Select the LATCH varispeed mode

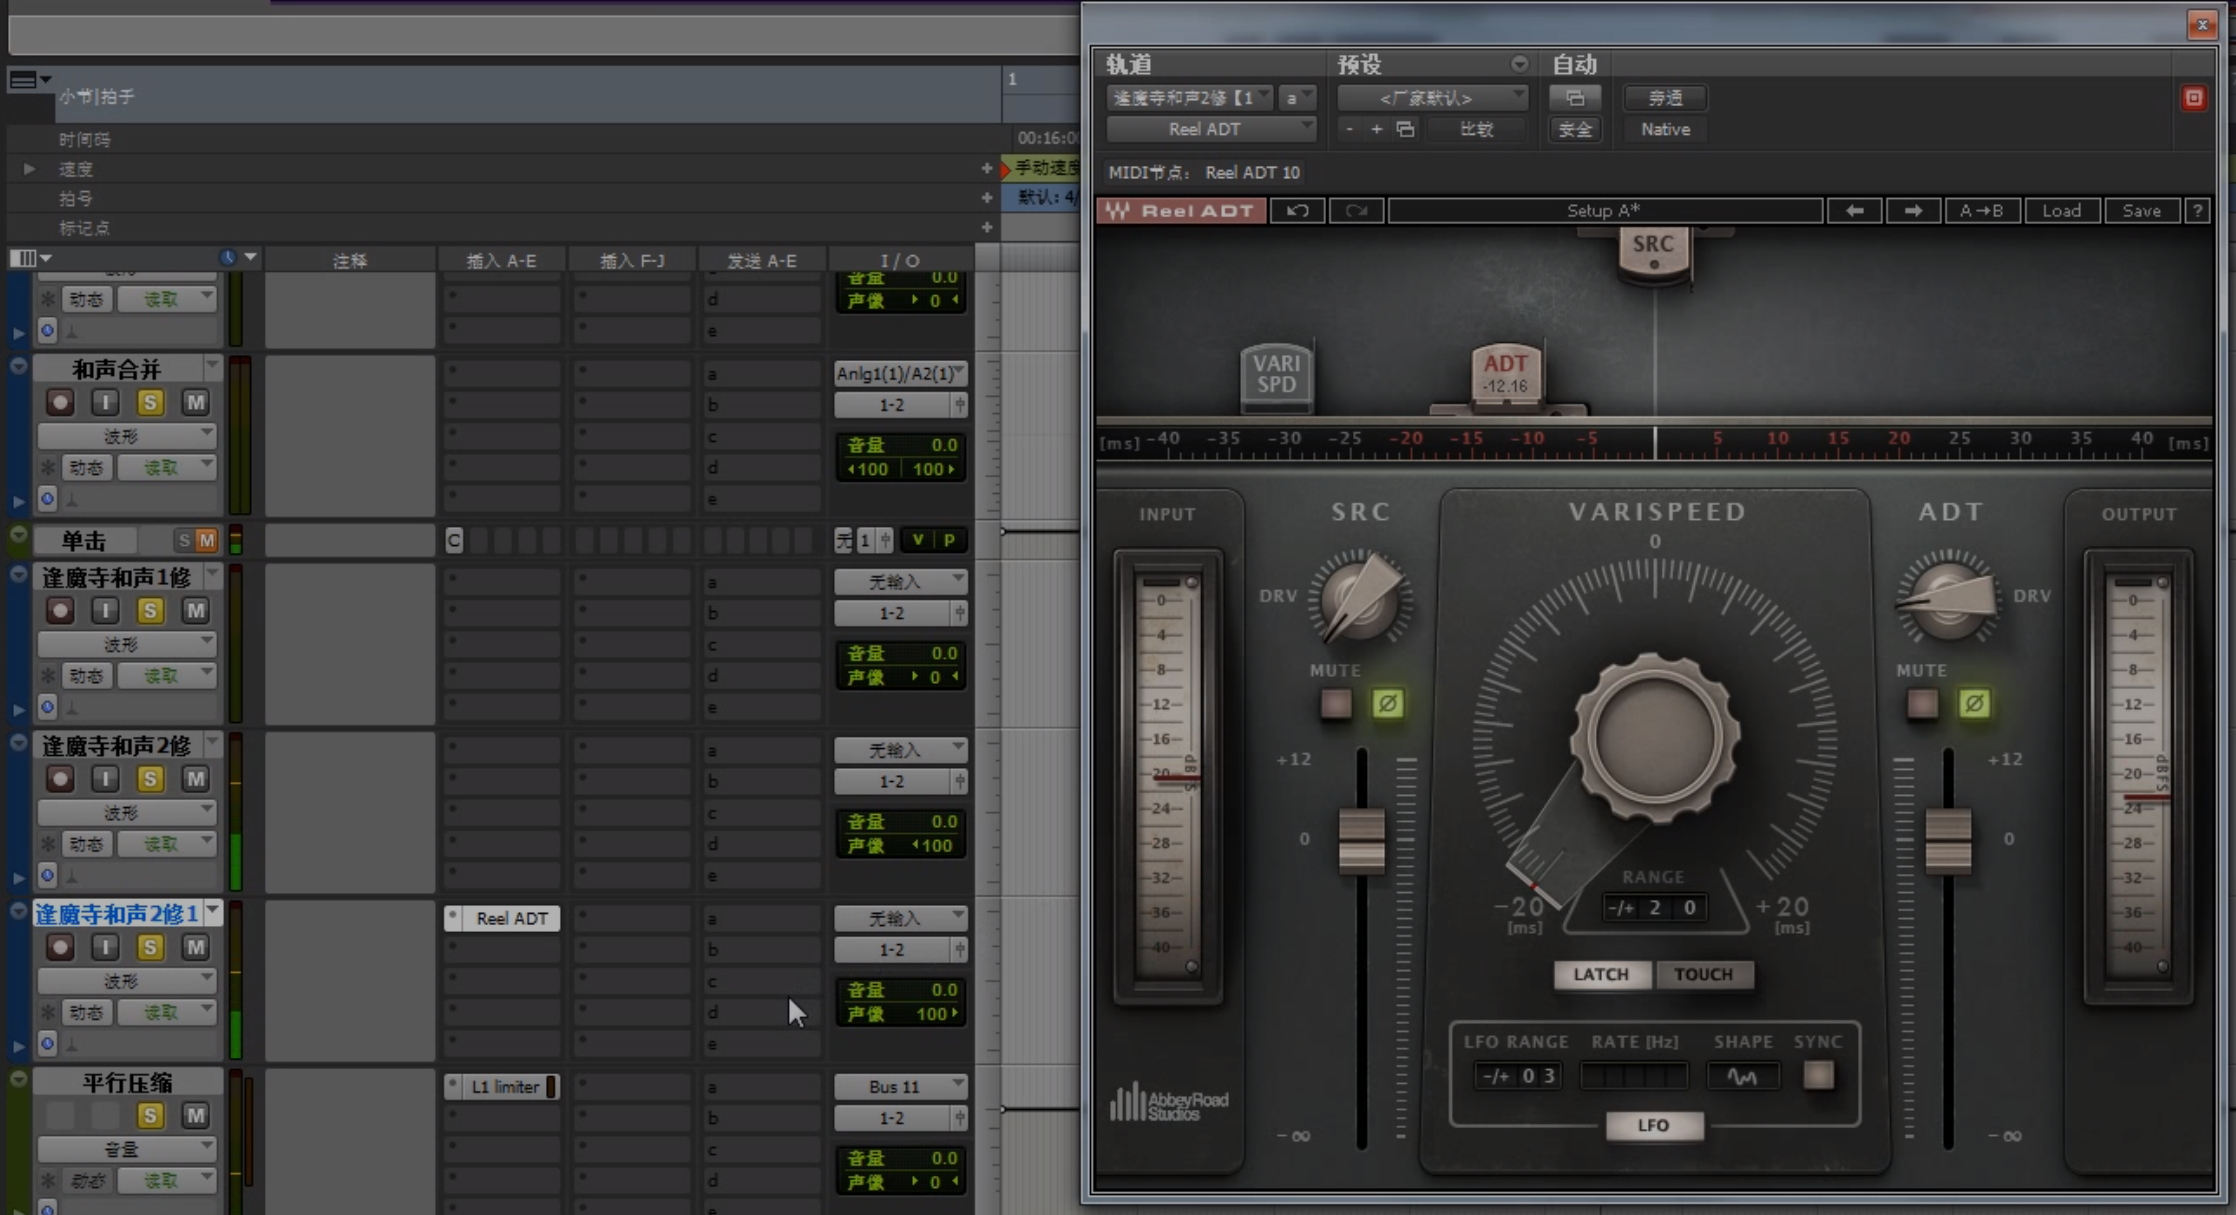(1601, 974)
